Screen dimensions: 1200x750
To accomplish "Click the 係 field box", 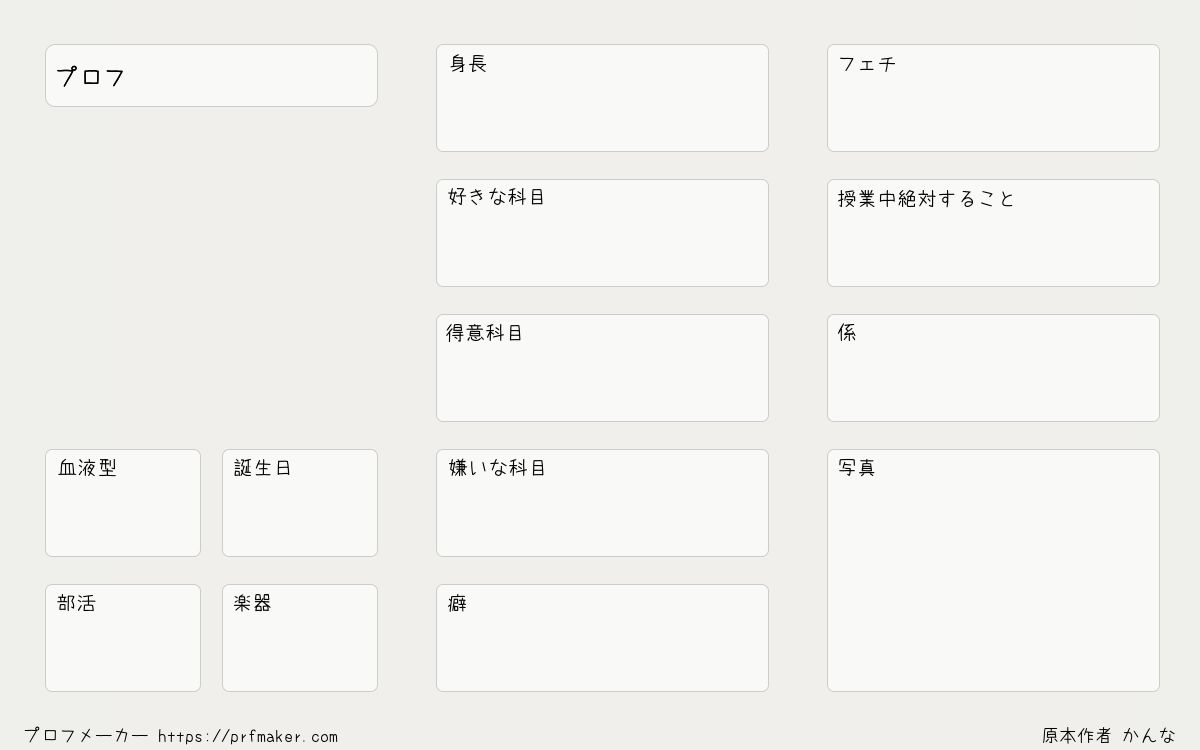I will [993, 368].
